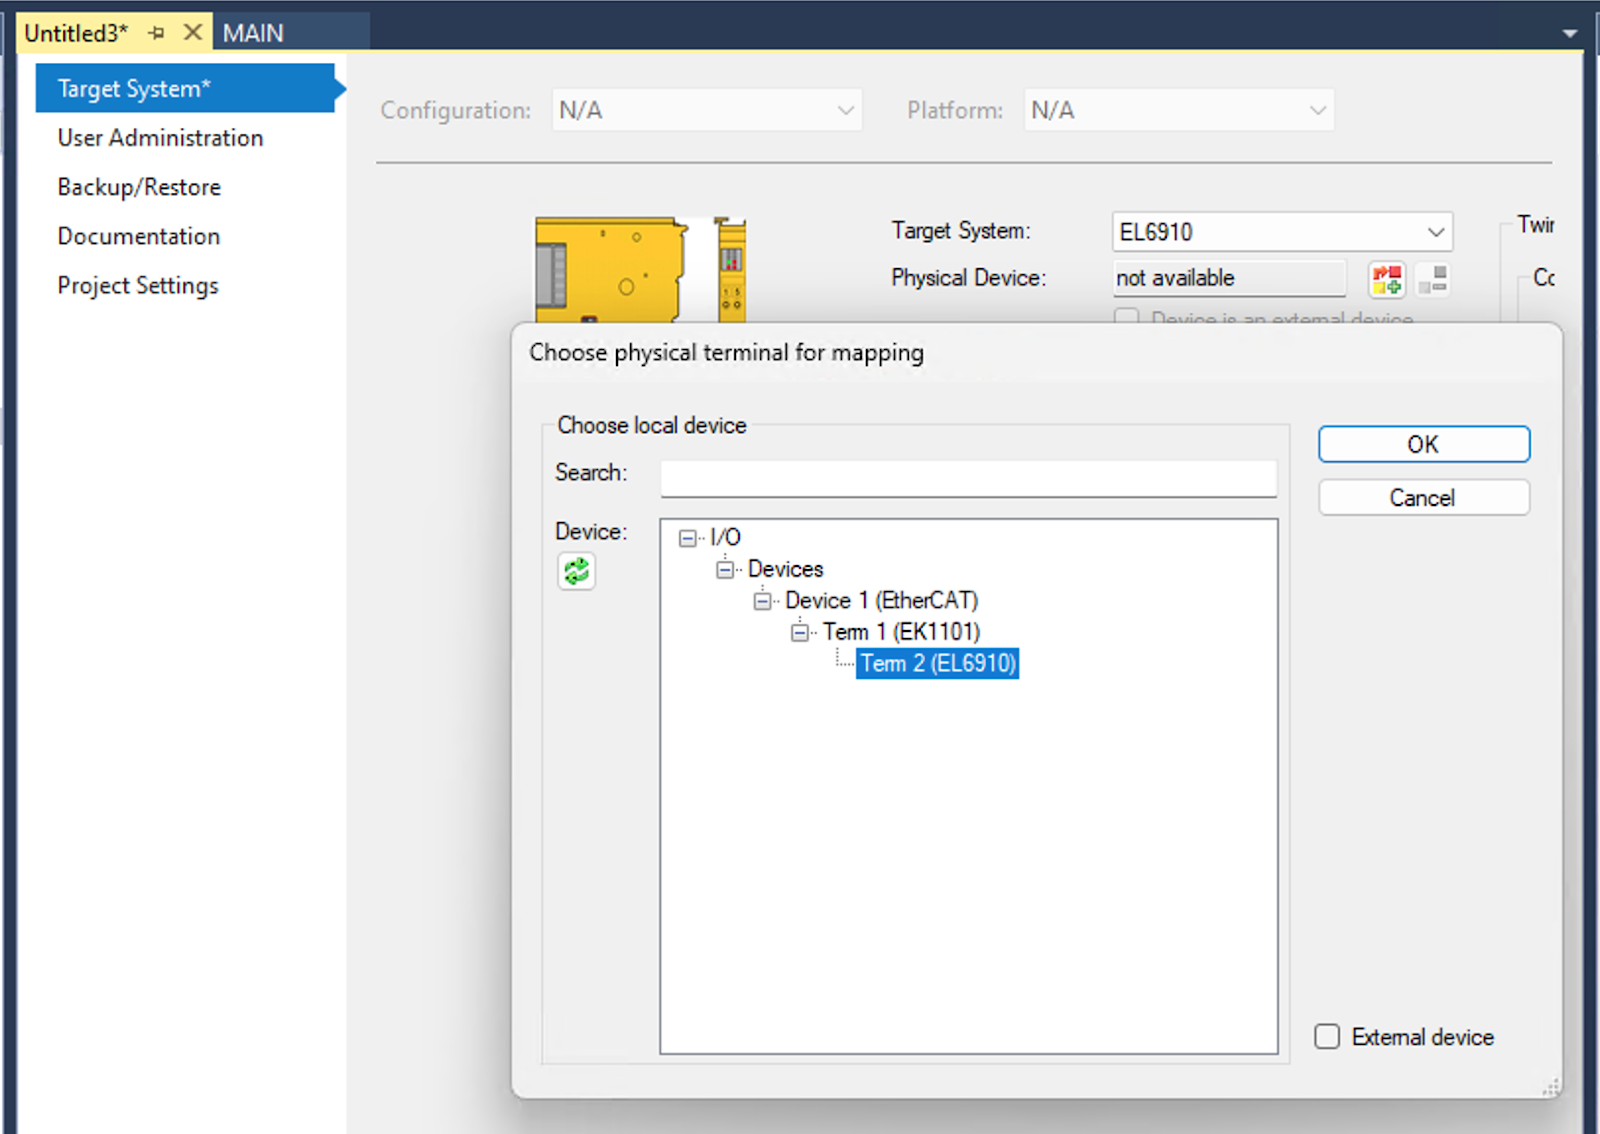The width and height of the screenshot is (1600, 1134).
Task: Select the Devices tree item
Action: 785,569
